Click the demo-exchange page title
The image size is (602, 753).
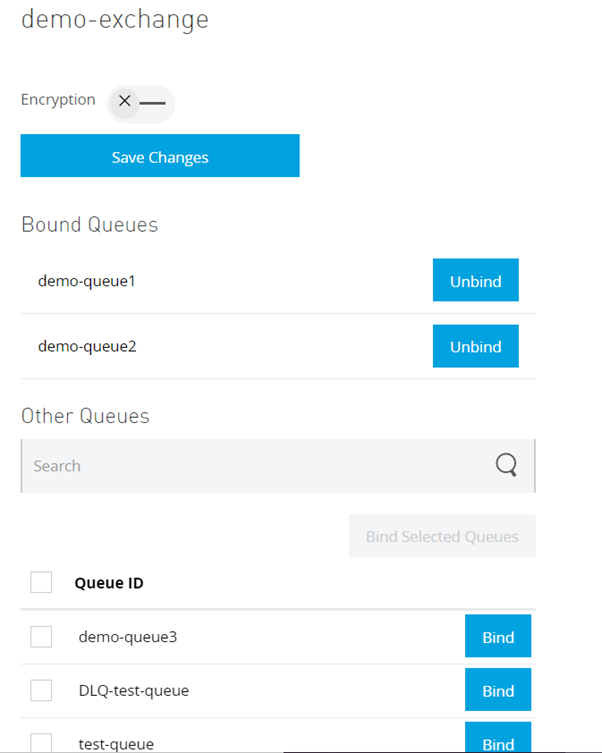click(x=115, y=20)
